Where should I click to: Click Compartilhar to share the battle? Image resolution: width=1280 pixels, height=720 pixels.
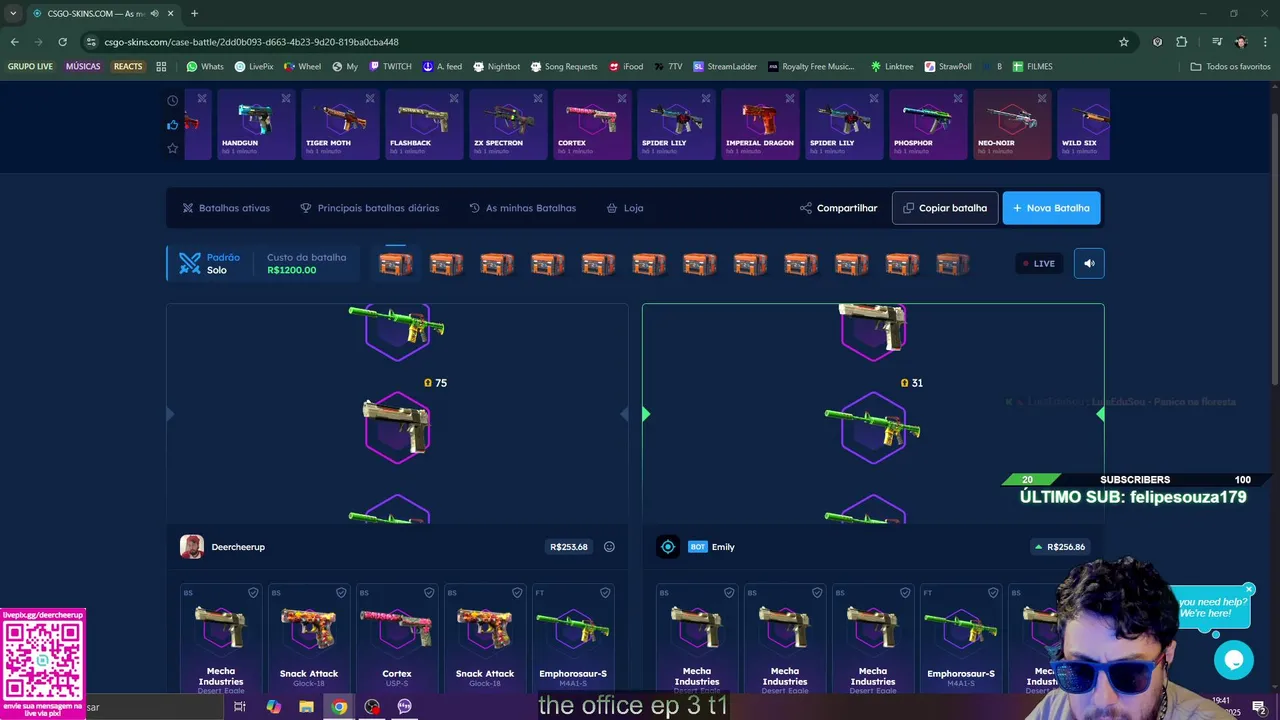pyautogui.click(x=838, y=208)
